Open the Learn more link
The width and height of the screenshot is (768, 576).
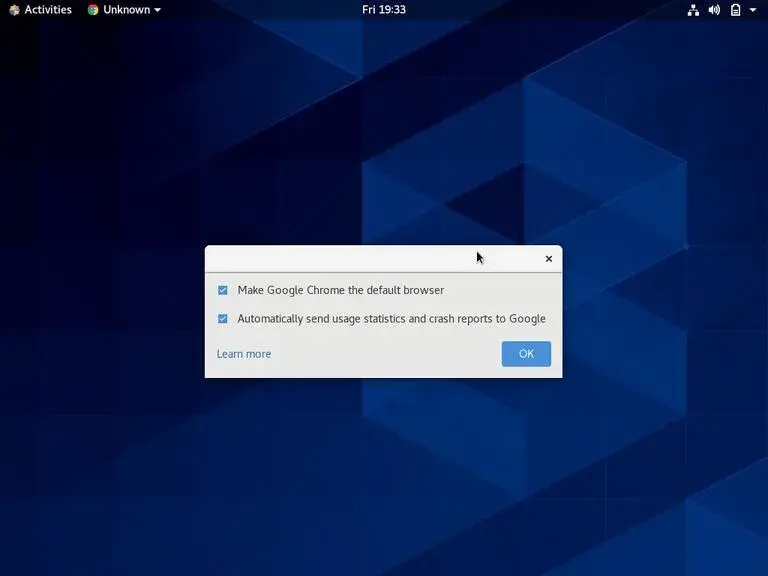tap(243, 354)
